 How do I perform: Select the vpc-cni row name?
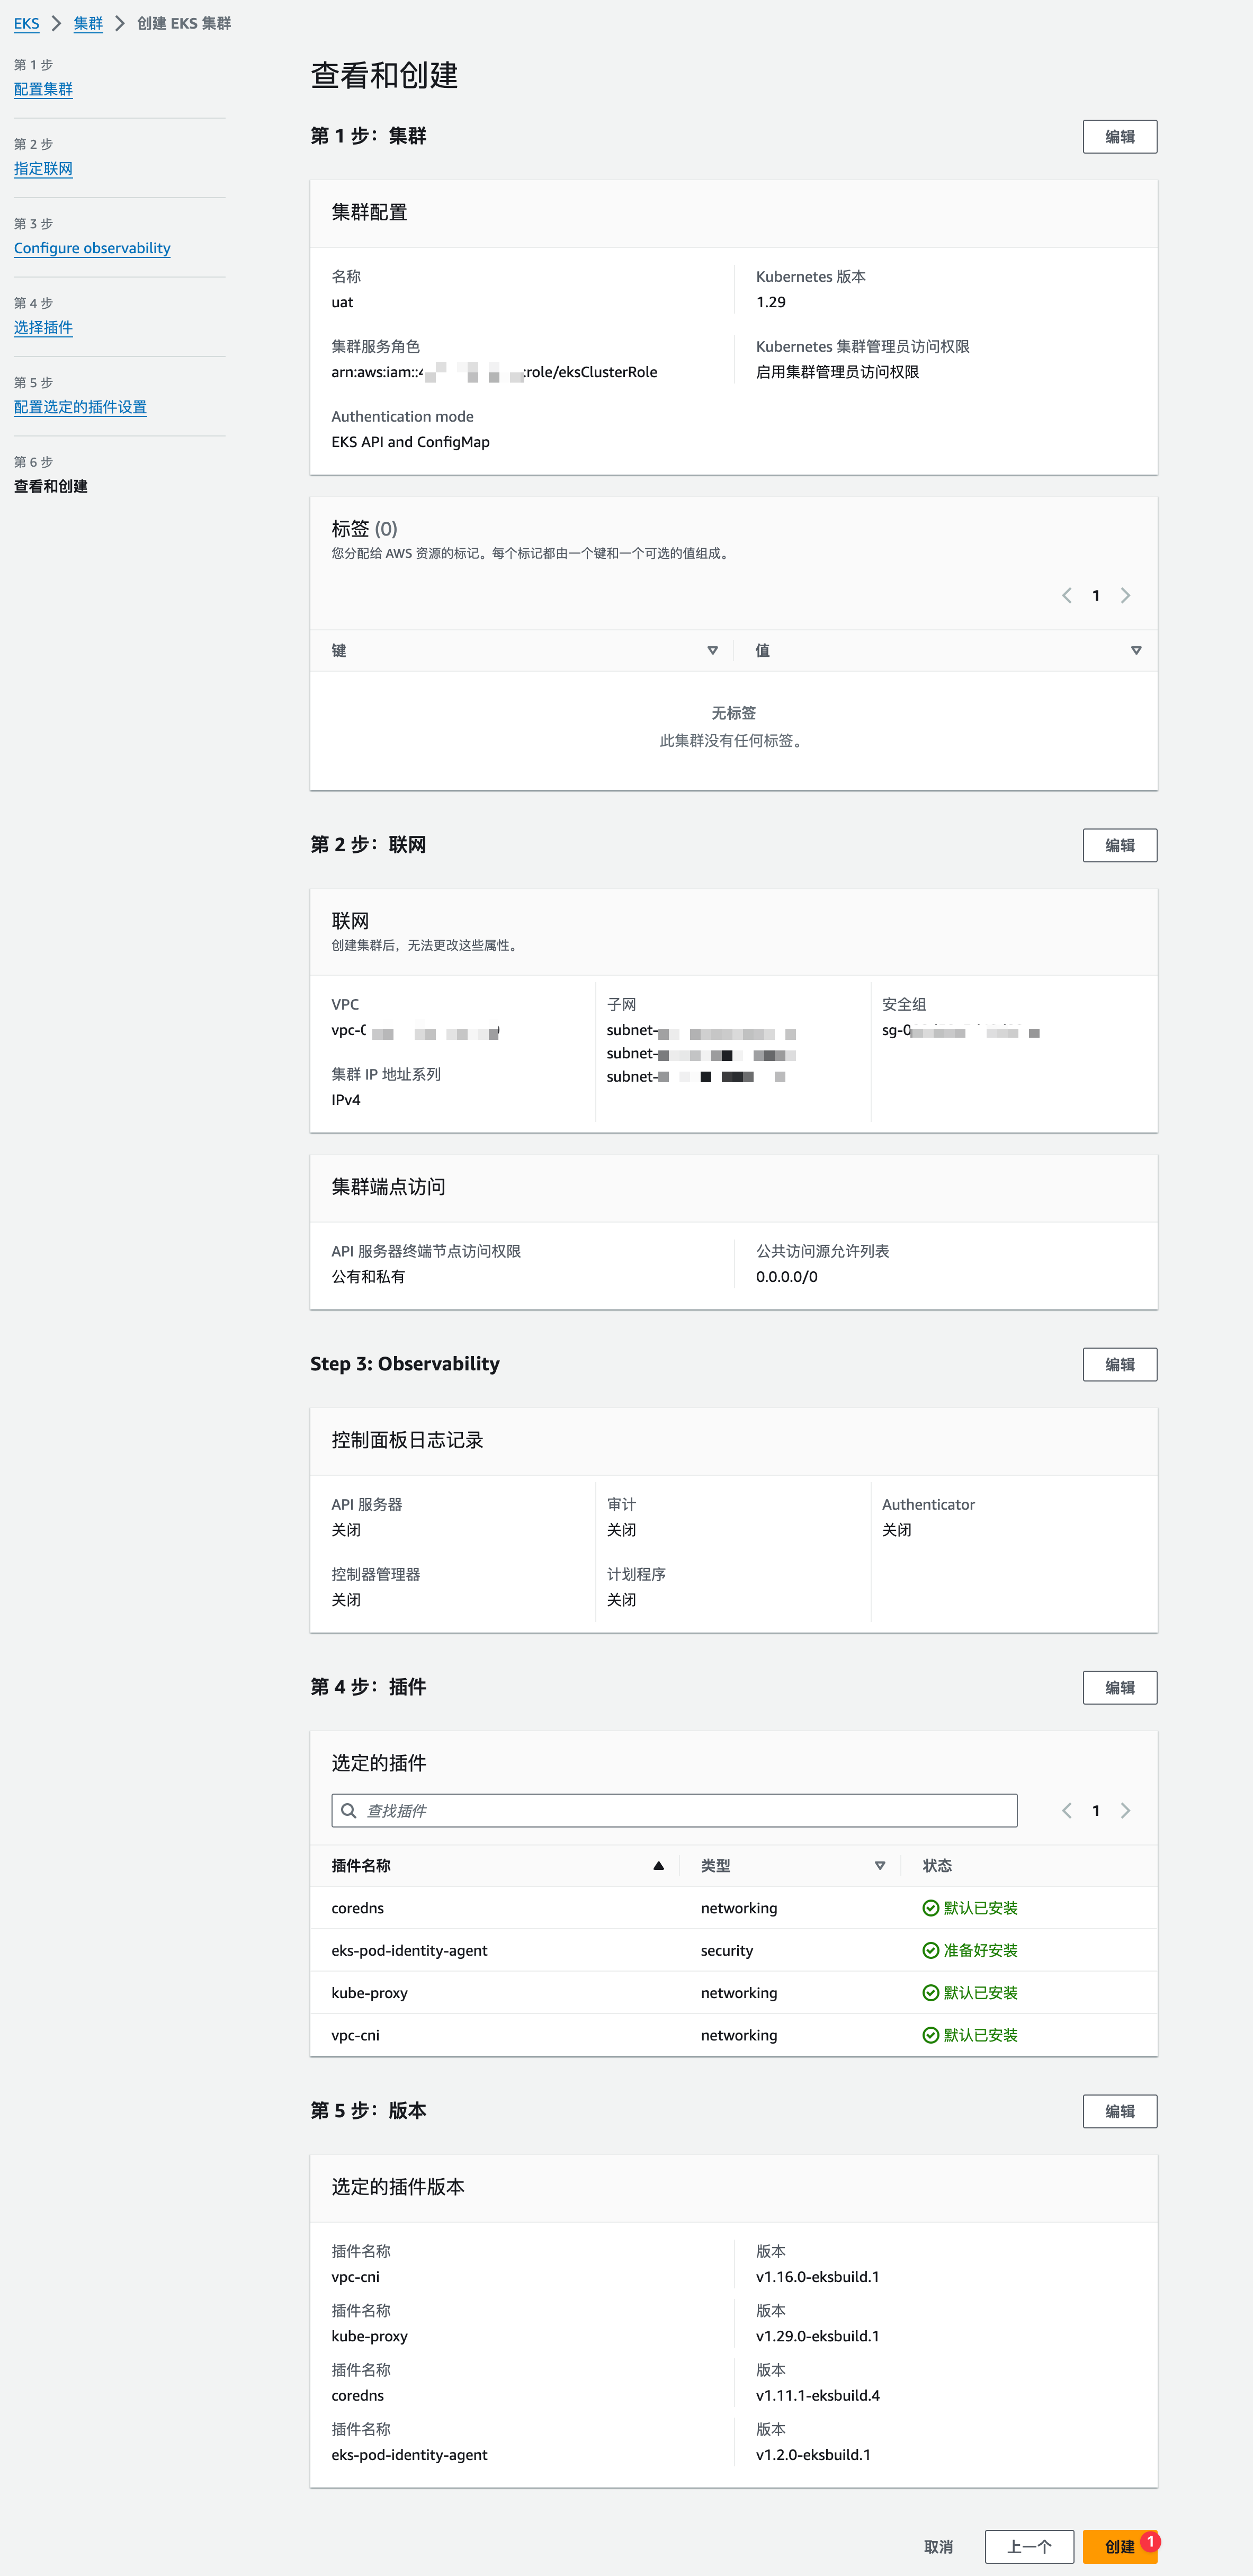[356, 2035]
